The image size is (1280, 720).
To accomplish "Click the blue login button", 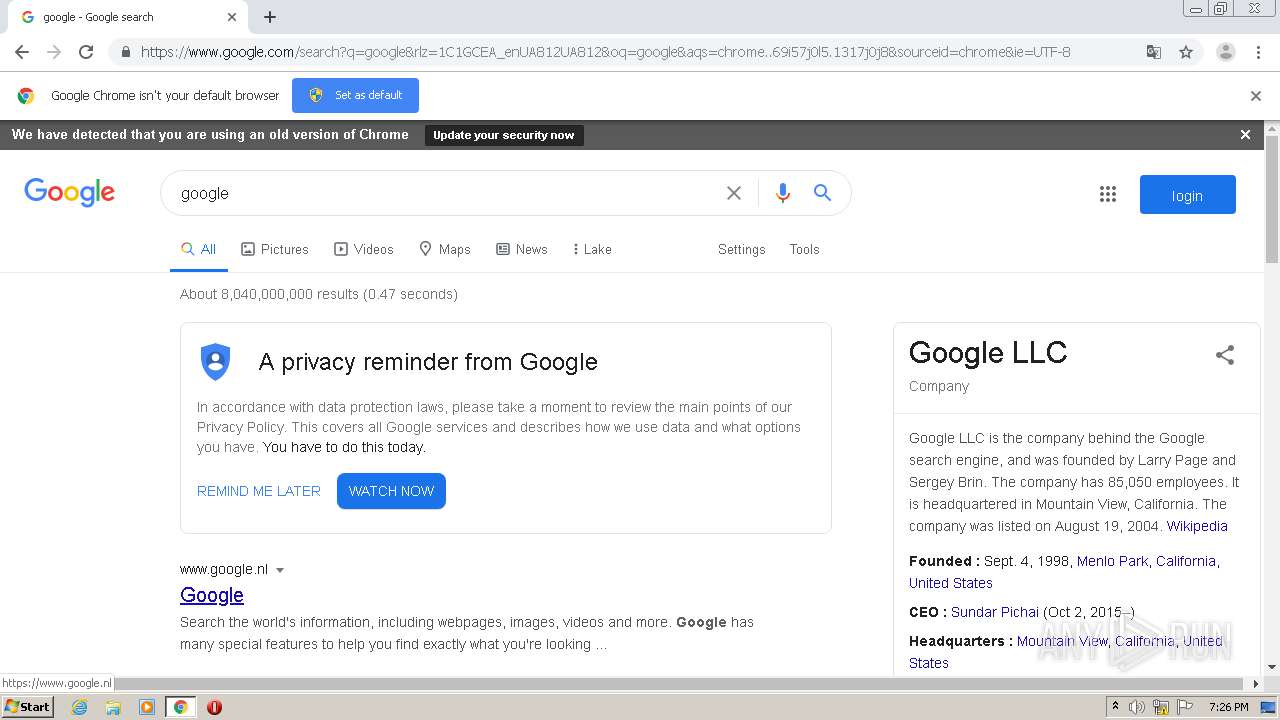I will tap(1188, 195).
